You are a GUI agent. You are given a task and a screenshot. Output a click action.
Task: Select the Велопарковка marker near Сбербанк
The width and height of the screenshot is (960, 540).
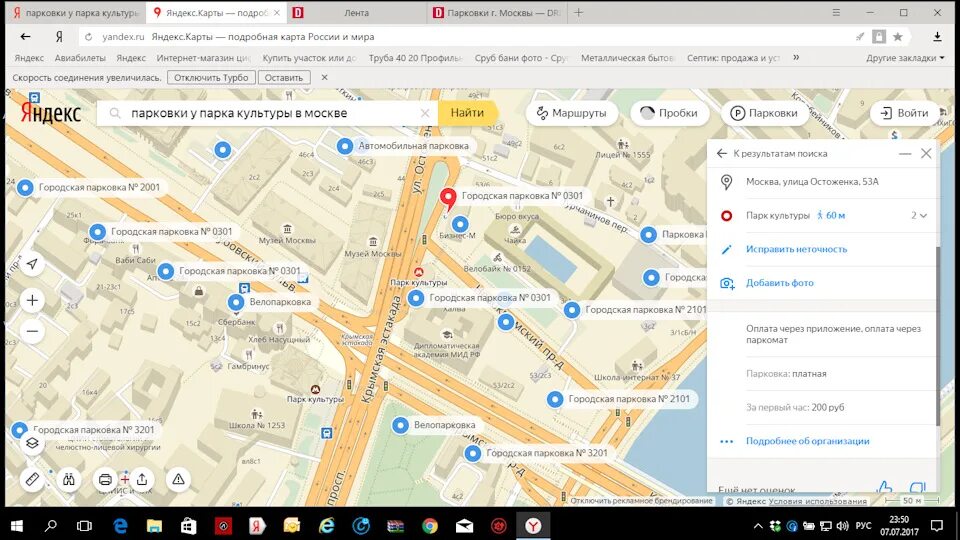(x=236, y=302)
